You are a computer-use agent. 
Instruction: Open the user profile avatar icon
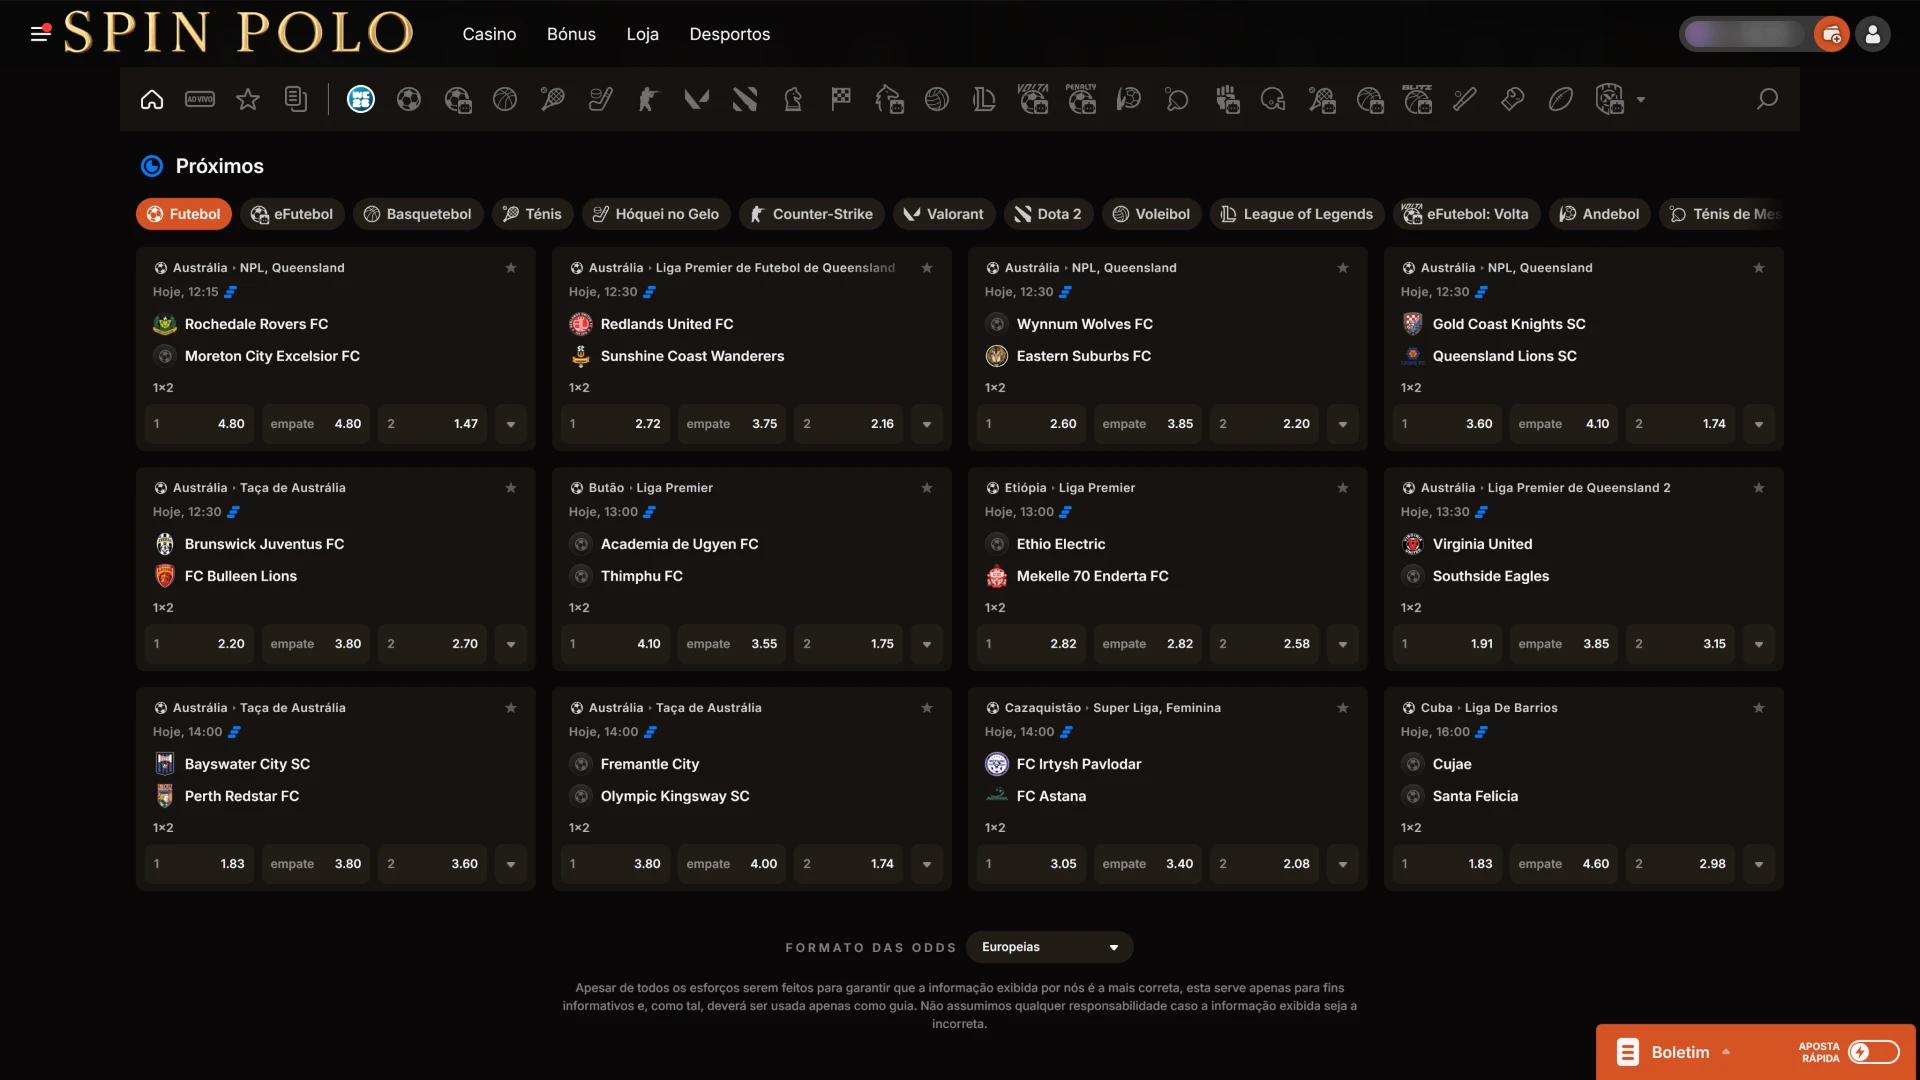coord(1873,34)
